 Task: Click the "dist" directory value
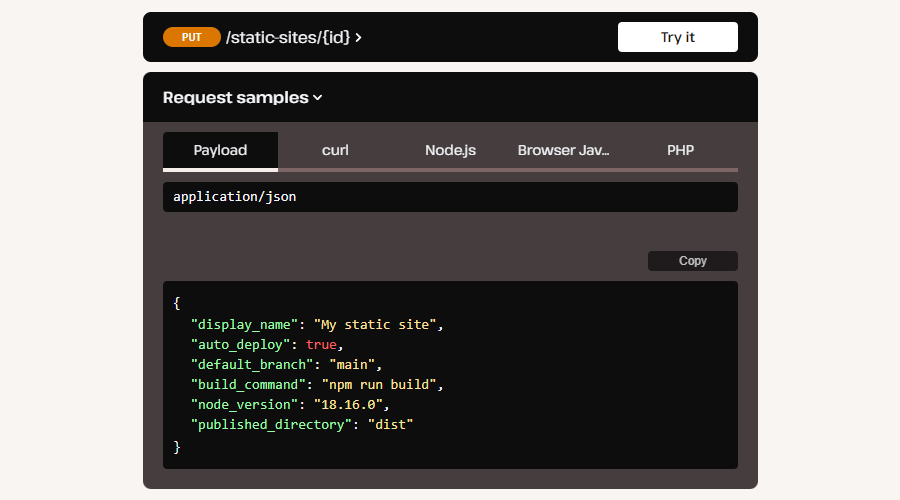[390, 425]
